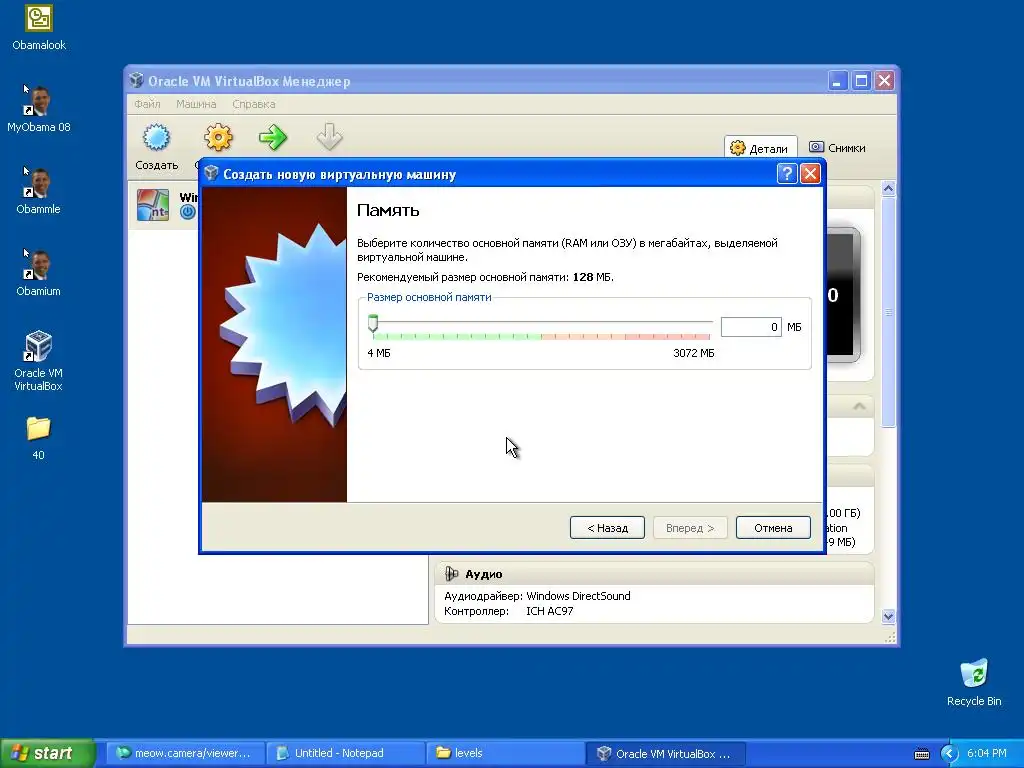This screenshot has width=1024, height=768.
Task: Click the Oracle VM VirtualBox taskbar item
Action: 665,754
